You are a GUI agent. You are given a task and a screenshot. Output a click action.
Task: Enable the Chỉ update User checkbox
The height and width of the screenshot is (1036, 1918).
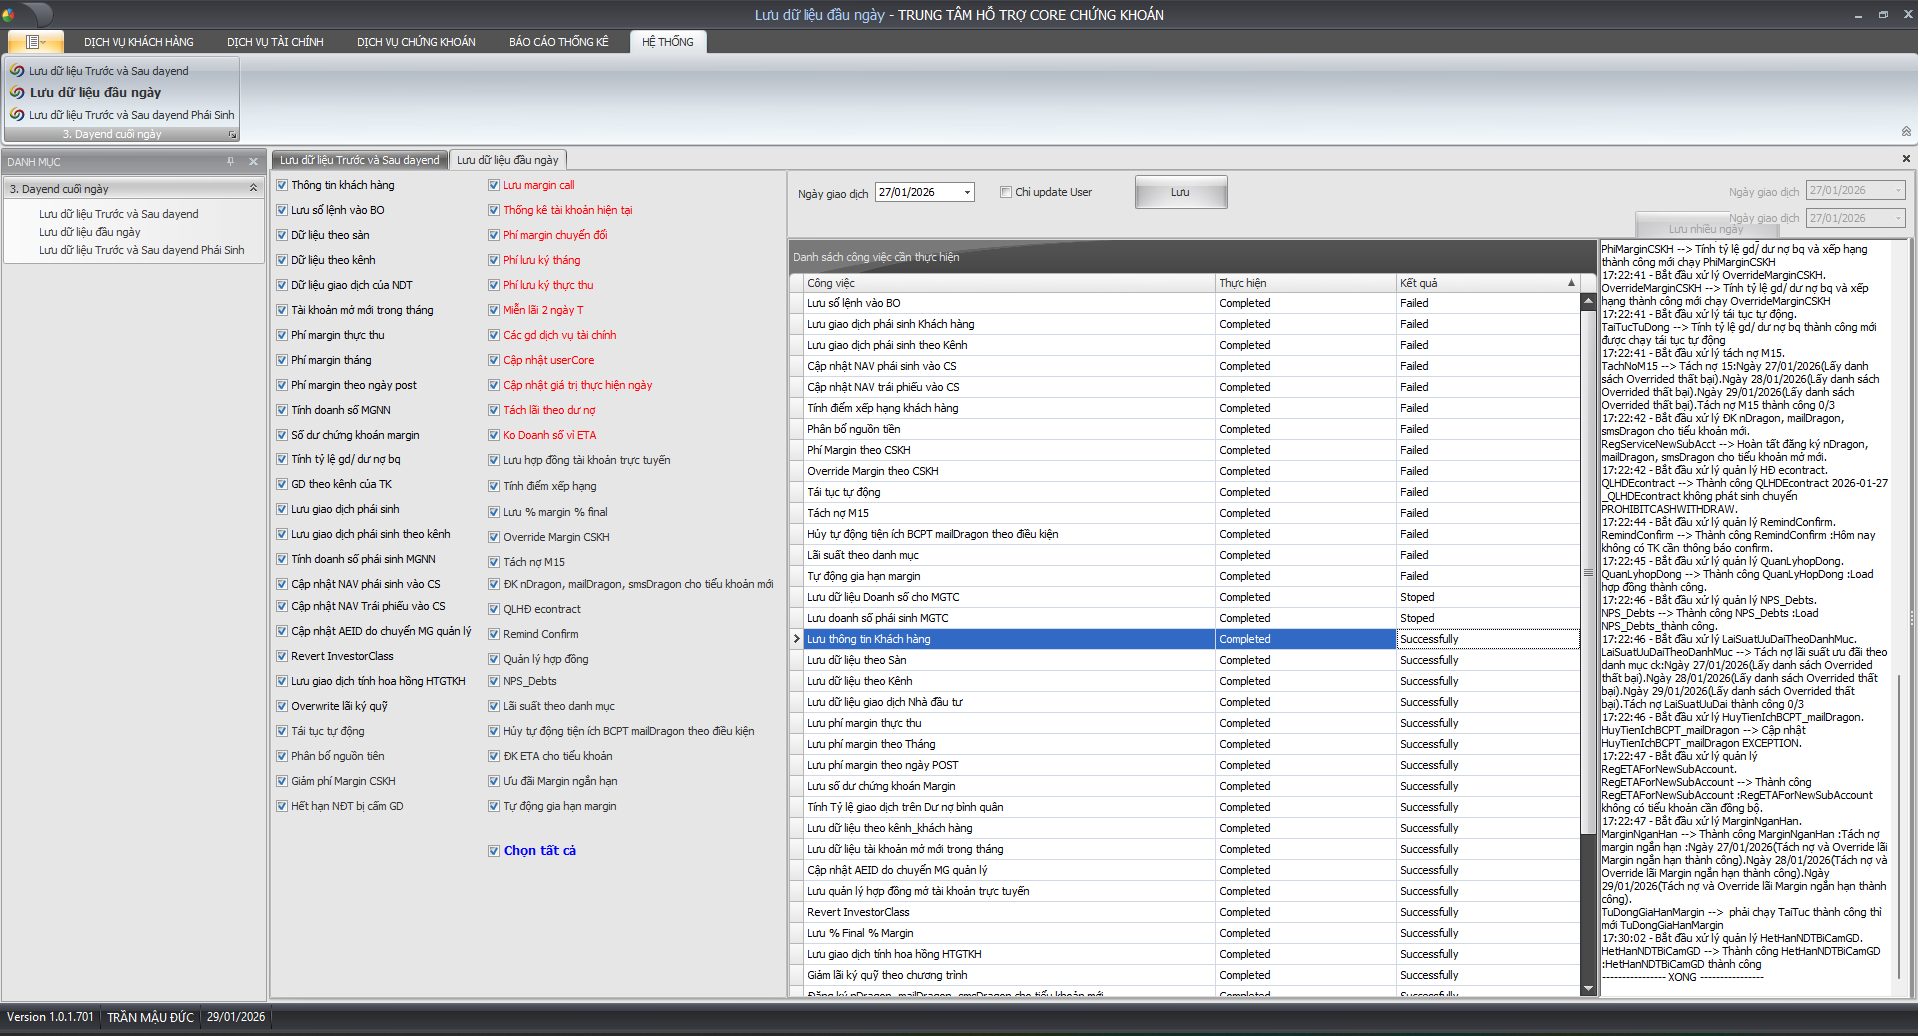[1006, 192]
